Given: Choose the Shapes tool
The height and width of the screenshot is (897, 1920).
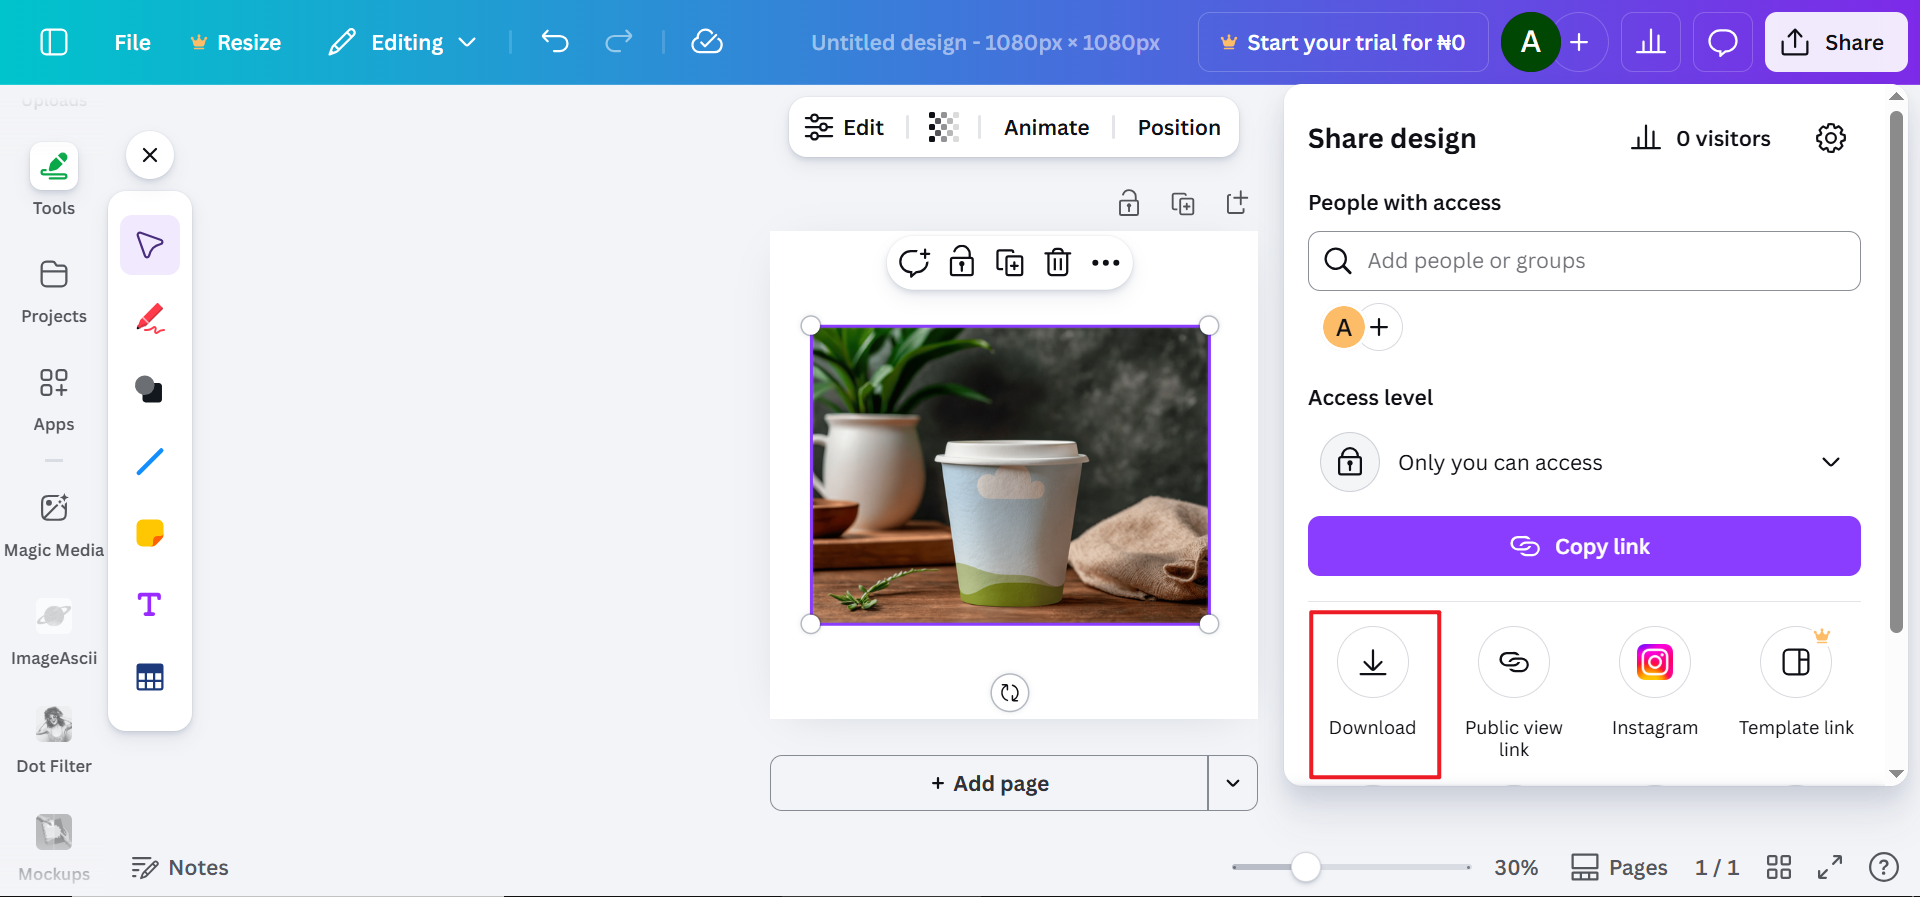Looking at the screenshot, I should (150, 389).
